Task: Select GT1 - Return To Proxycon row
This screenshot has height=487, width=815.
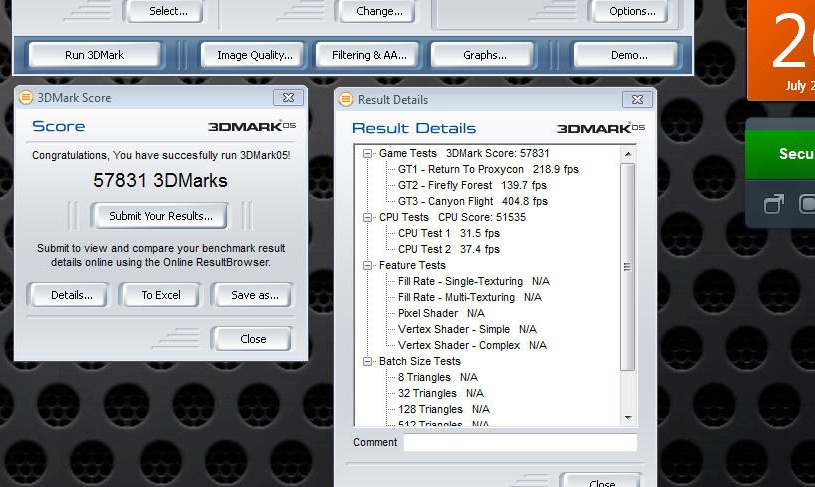Action: click(488, 169)
